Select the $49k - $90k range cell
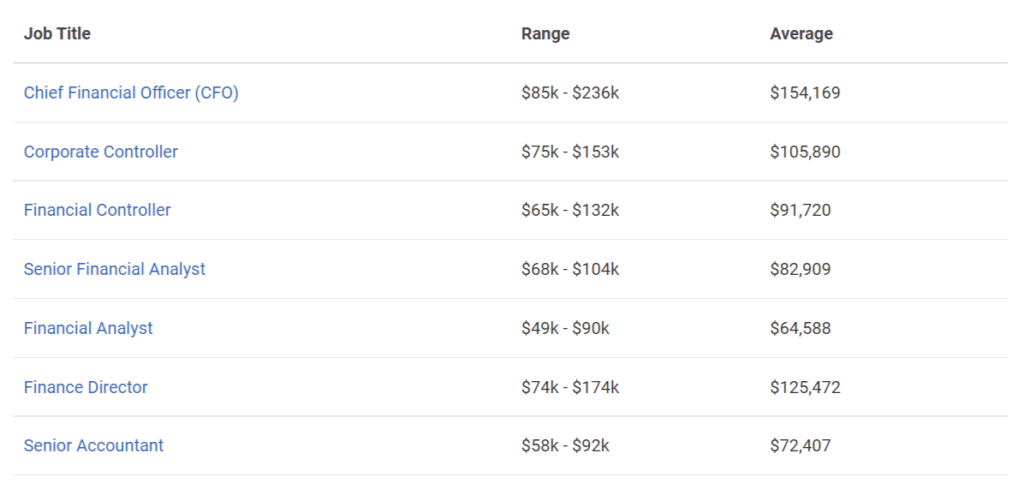Viewport: 1024px width, 489px height. click(566, 328)
